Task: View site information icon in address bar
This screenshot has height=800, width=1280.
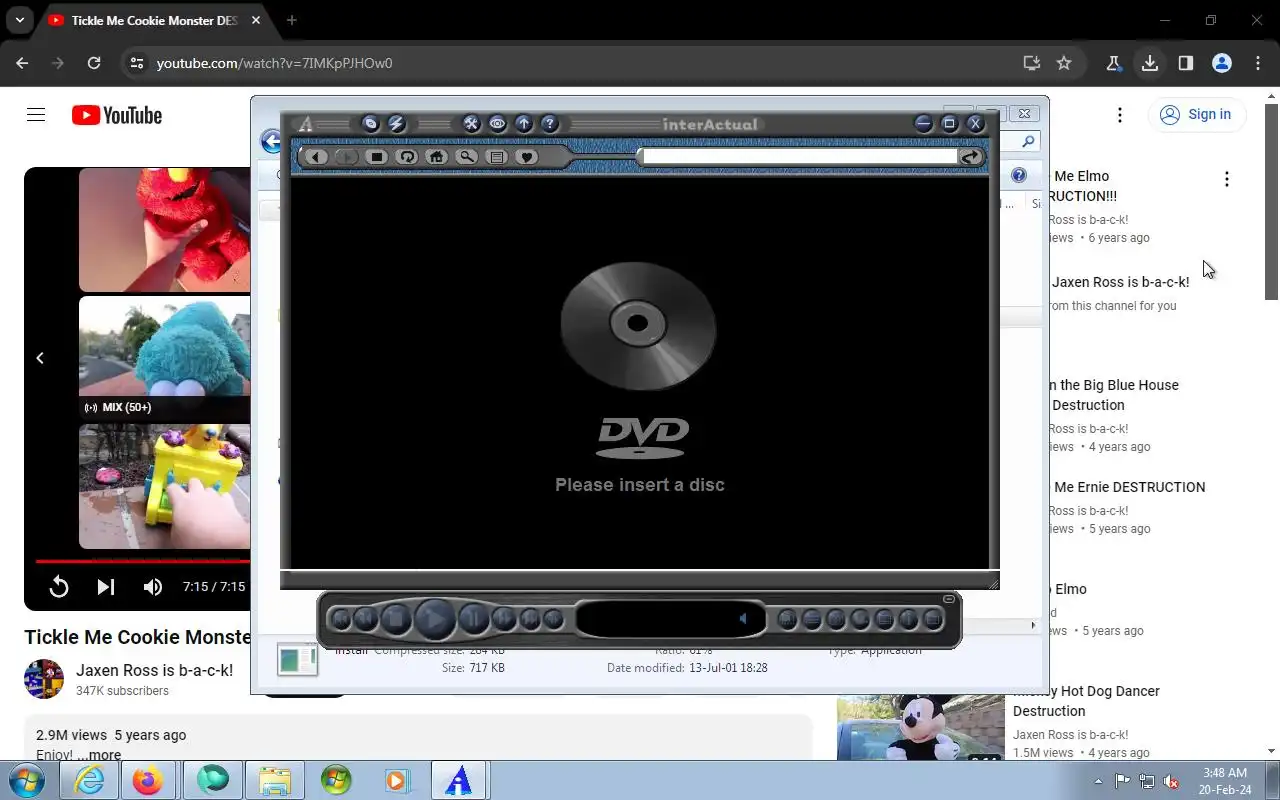Action: [136, 63]
